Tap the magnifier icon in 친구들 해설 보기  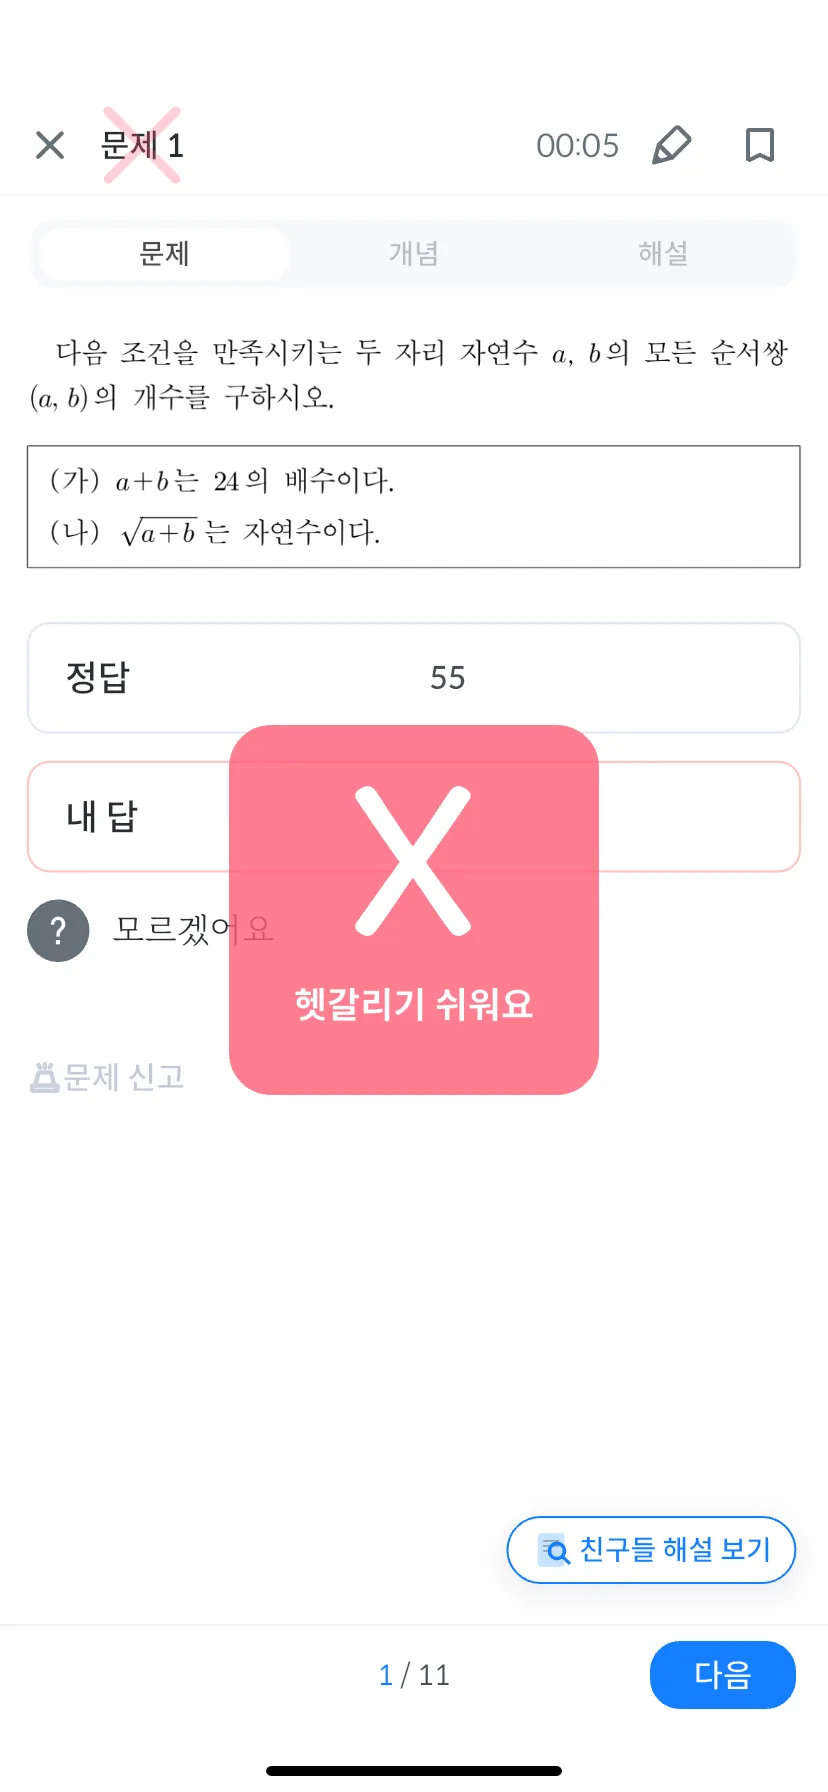point(554,1550)
